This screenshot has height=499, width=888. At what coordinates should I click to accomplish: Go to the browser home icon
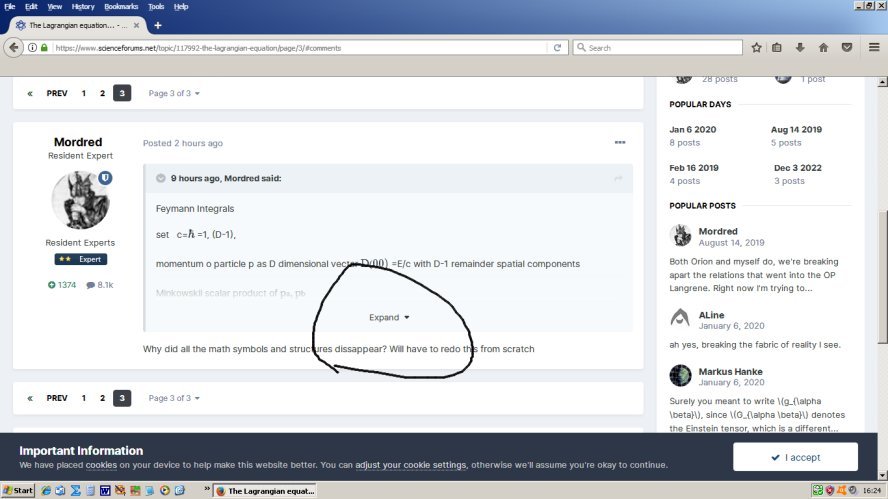823,47
